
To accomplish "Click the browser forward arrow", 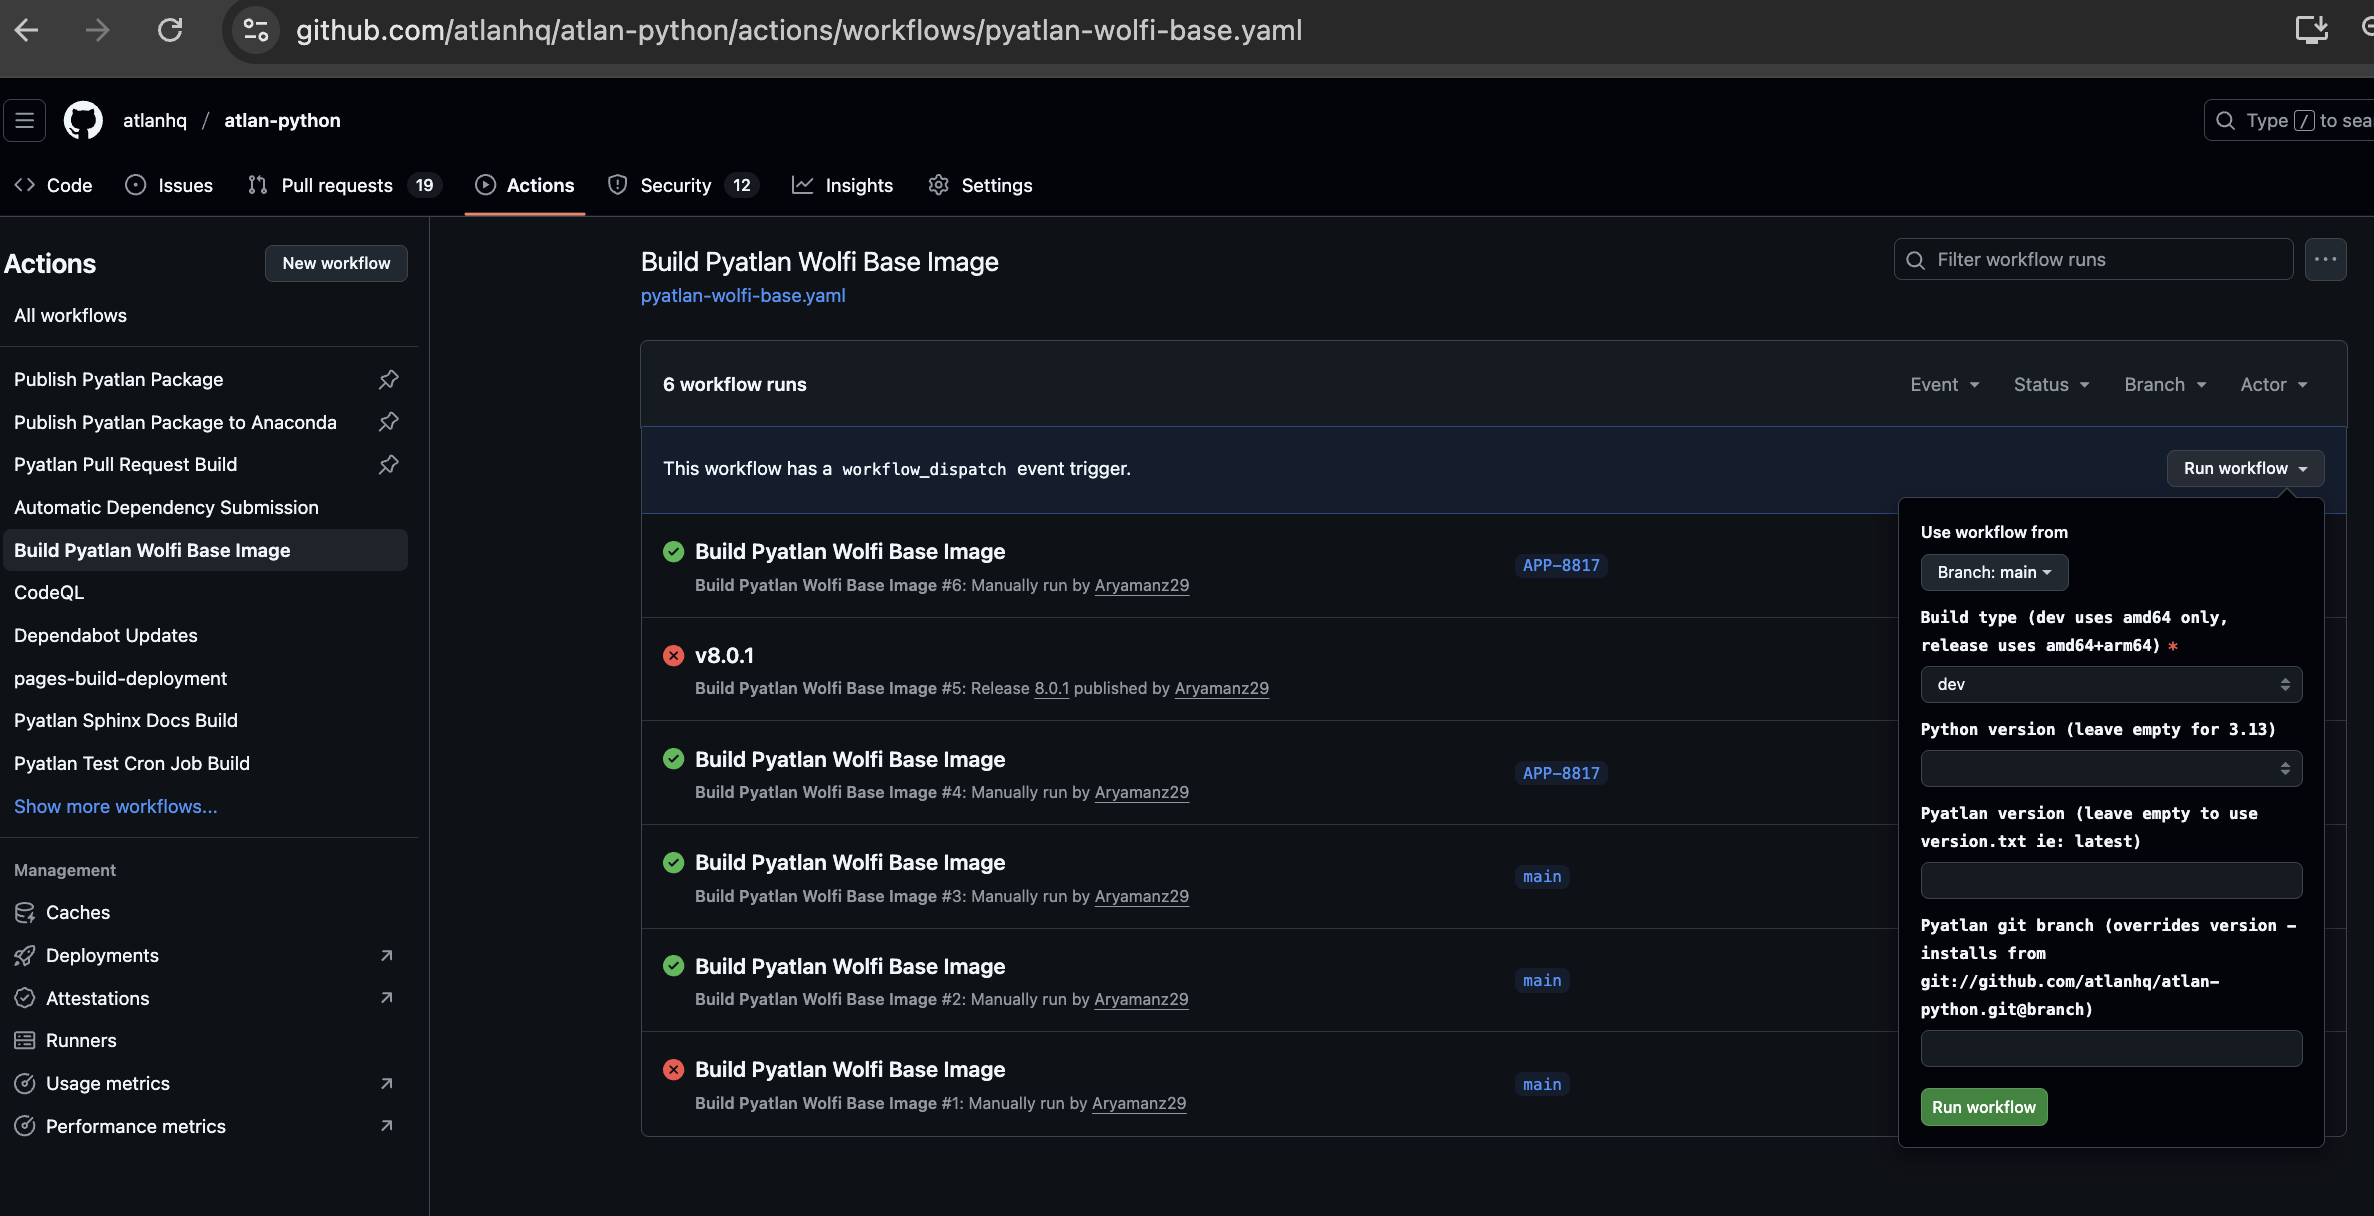I will pos(98,31).
